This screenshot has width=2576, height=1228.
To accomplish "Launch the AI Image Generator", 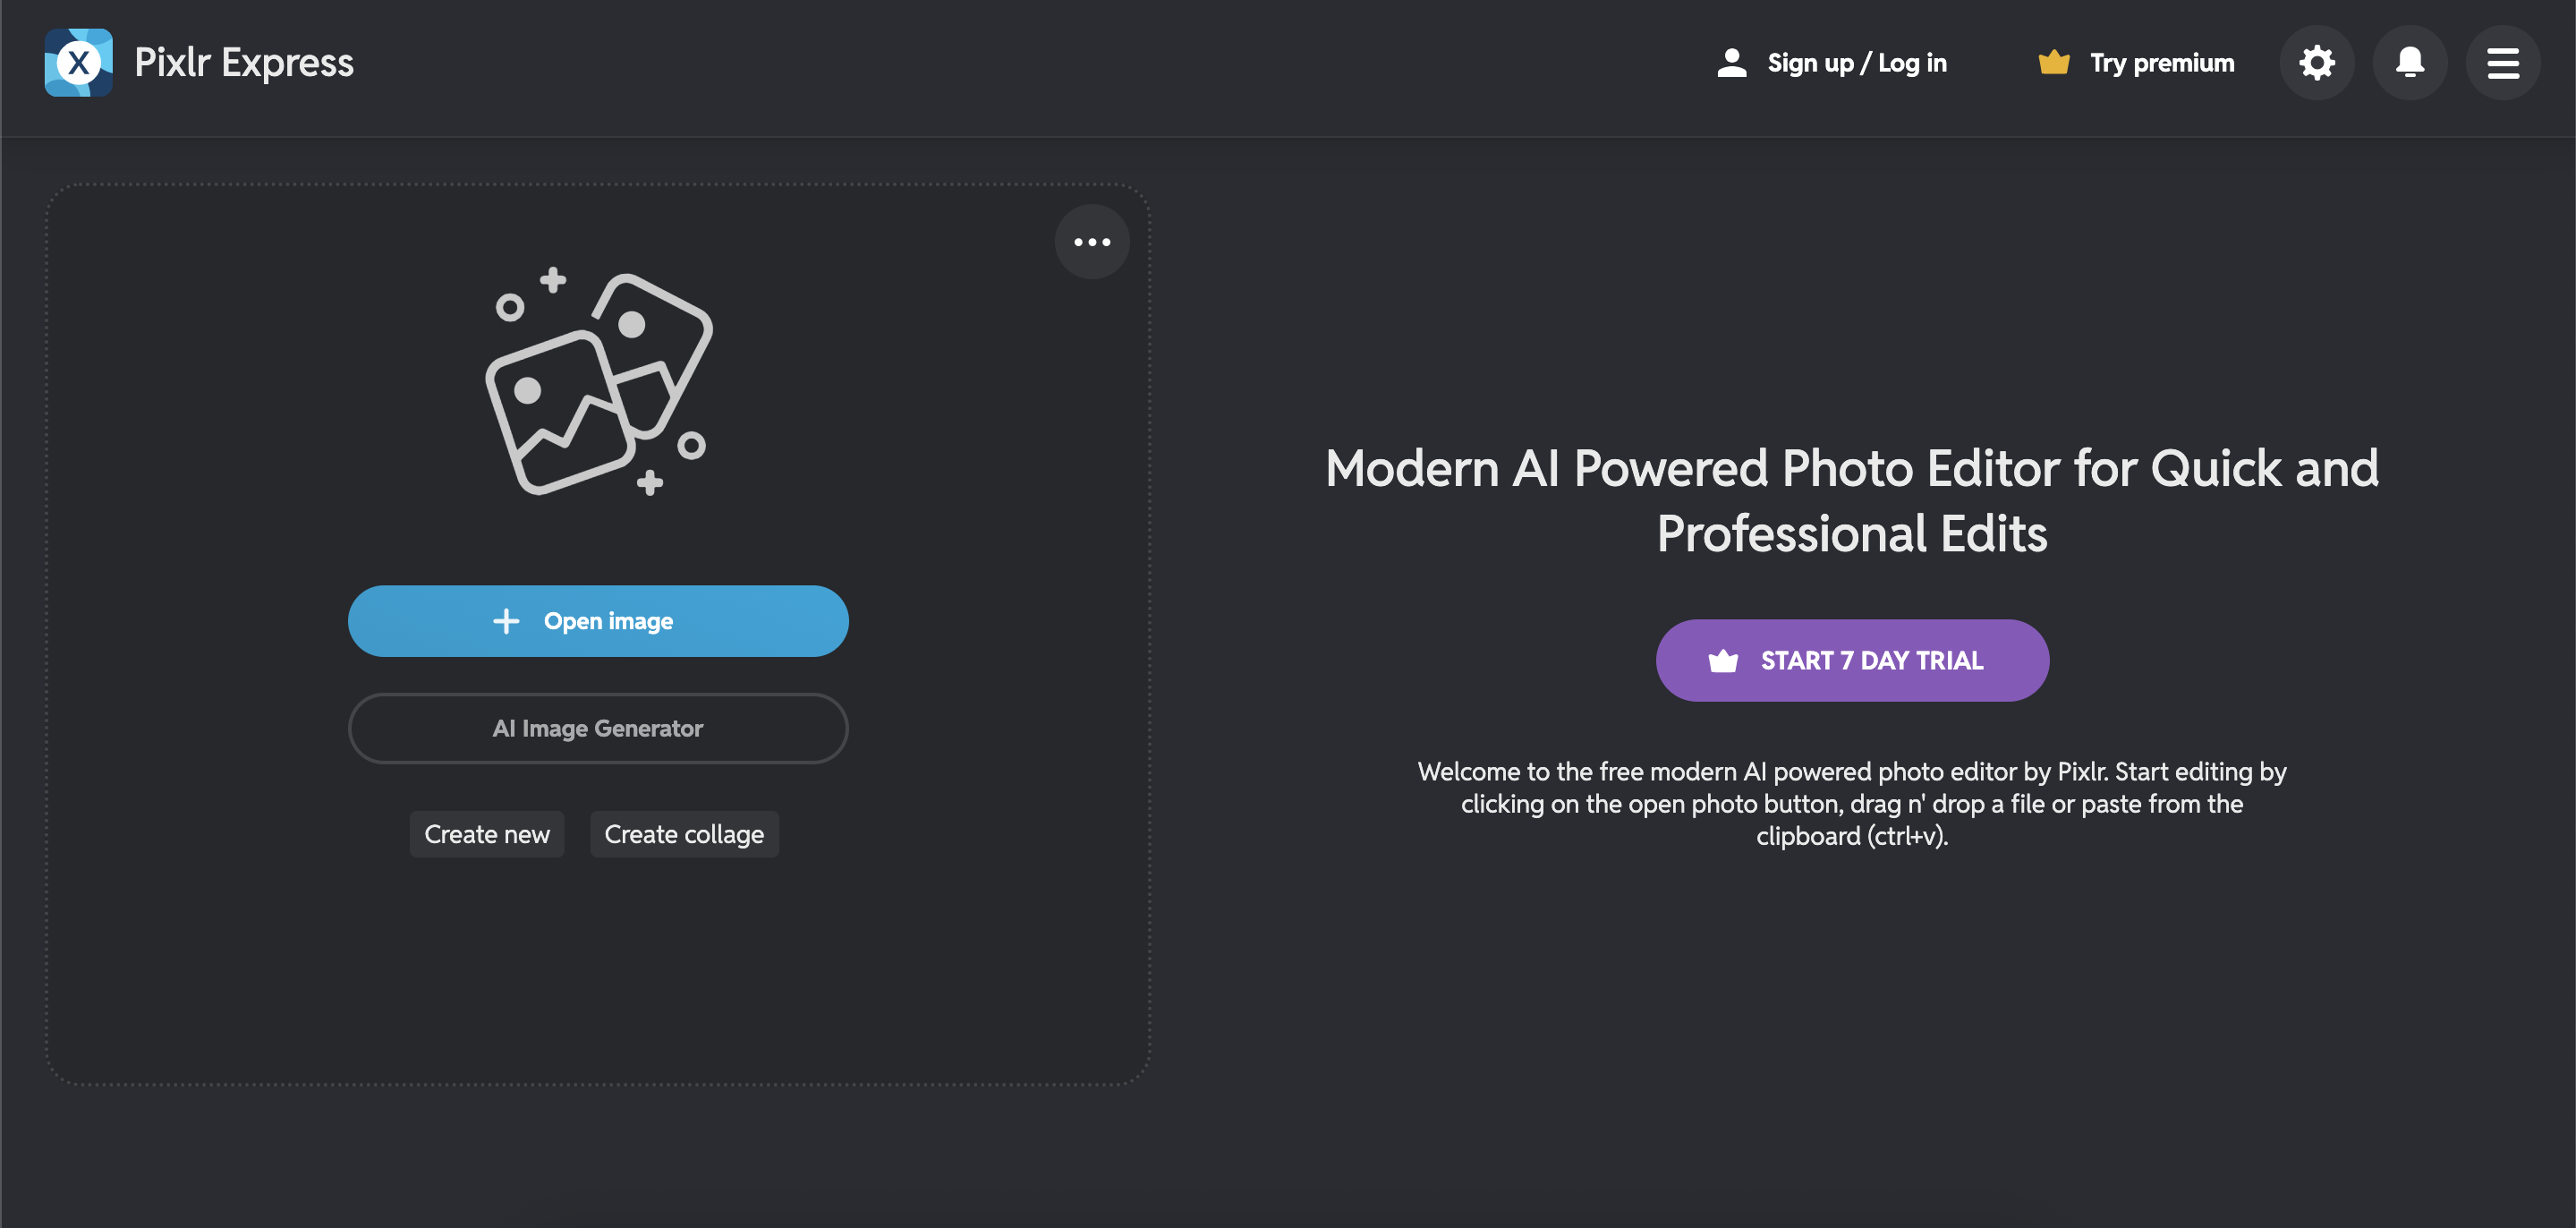I will click(598, 728).
